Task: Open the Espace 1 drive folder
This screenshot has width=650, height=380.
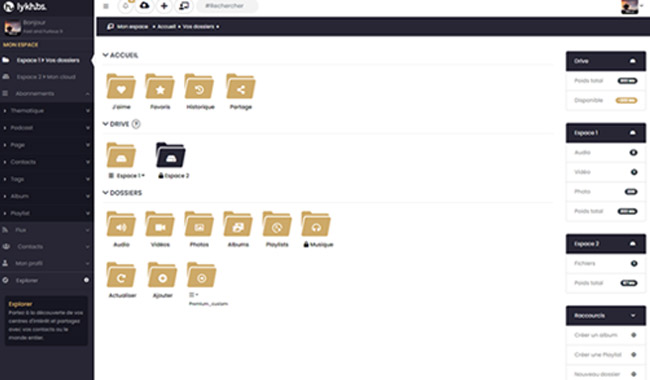Action: coord(121,155)
